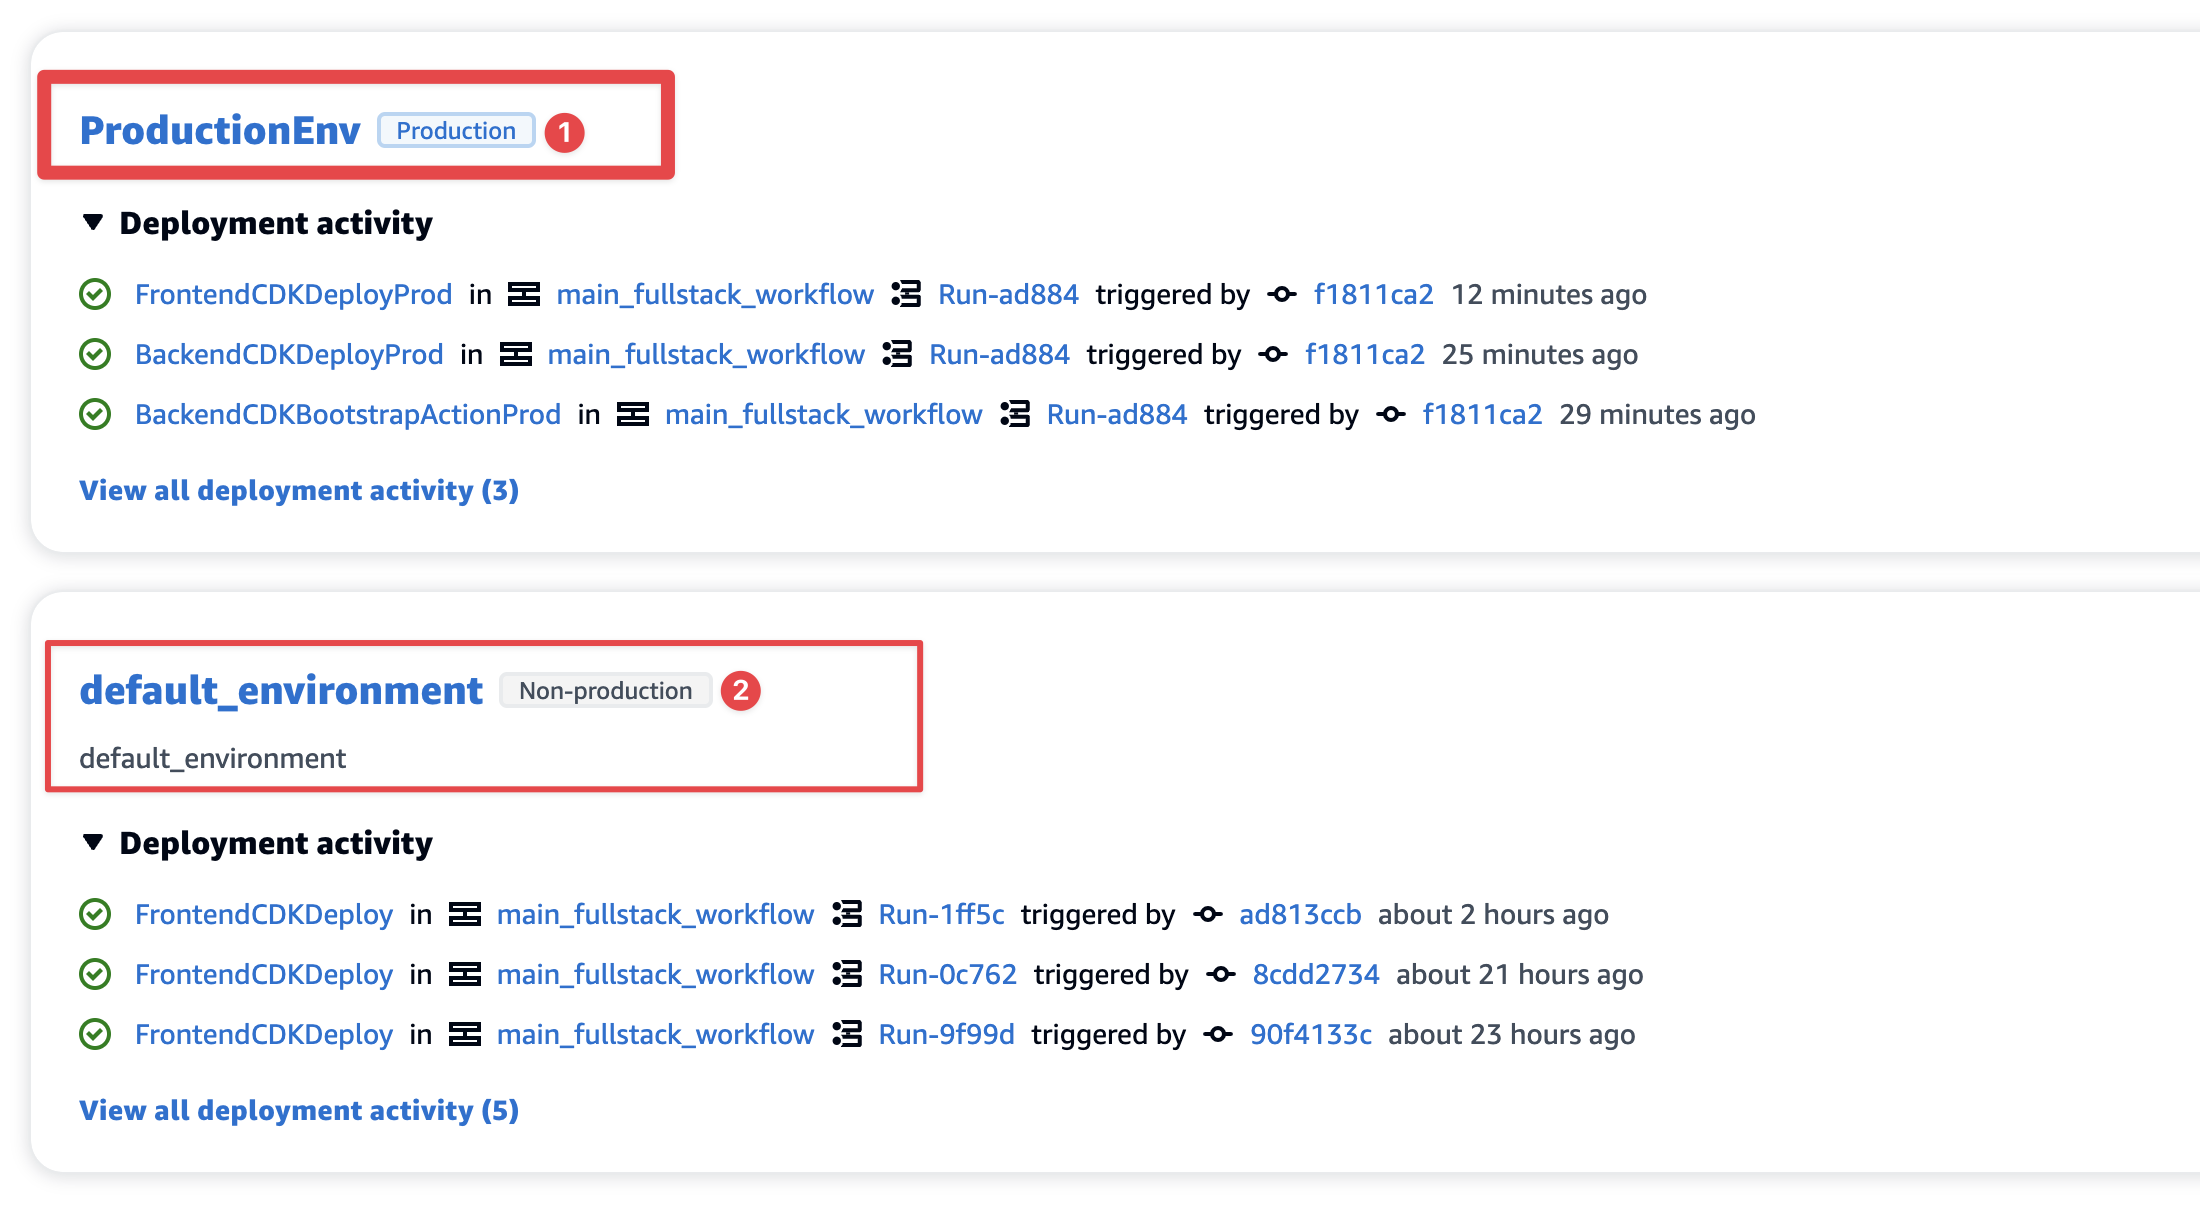Open the BackendCDKBootstrapActionProd action link

(348, 415)
